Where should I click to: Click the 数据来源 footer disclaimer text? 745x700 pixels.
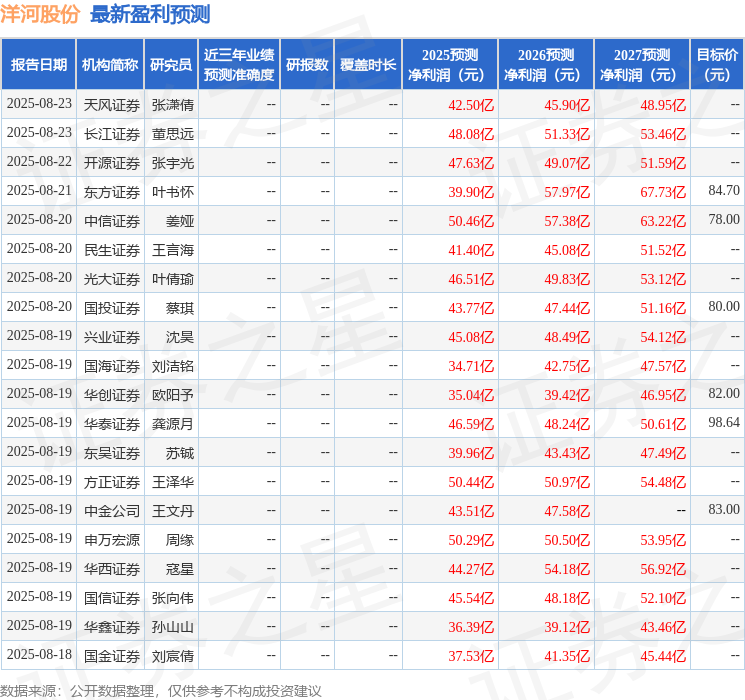tap(161, 690)
